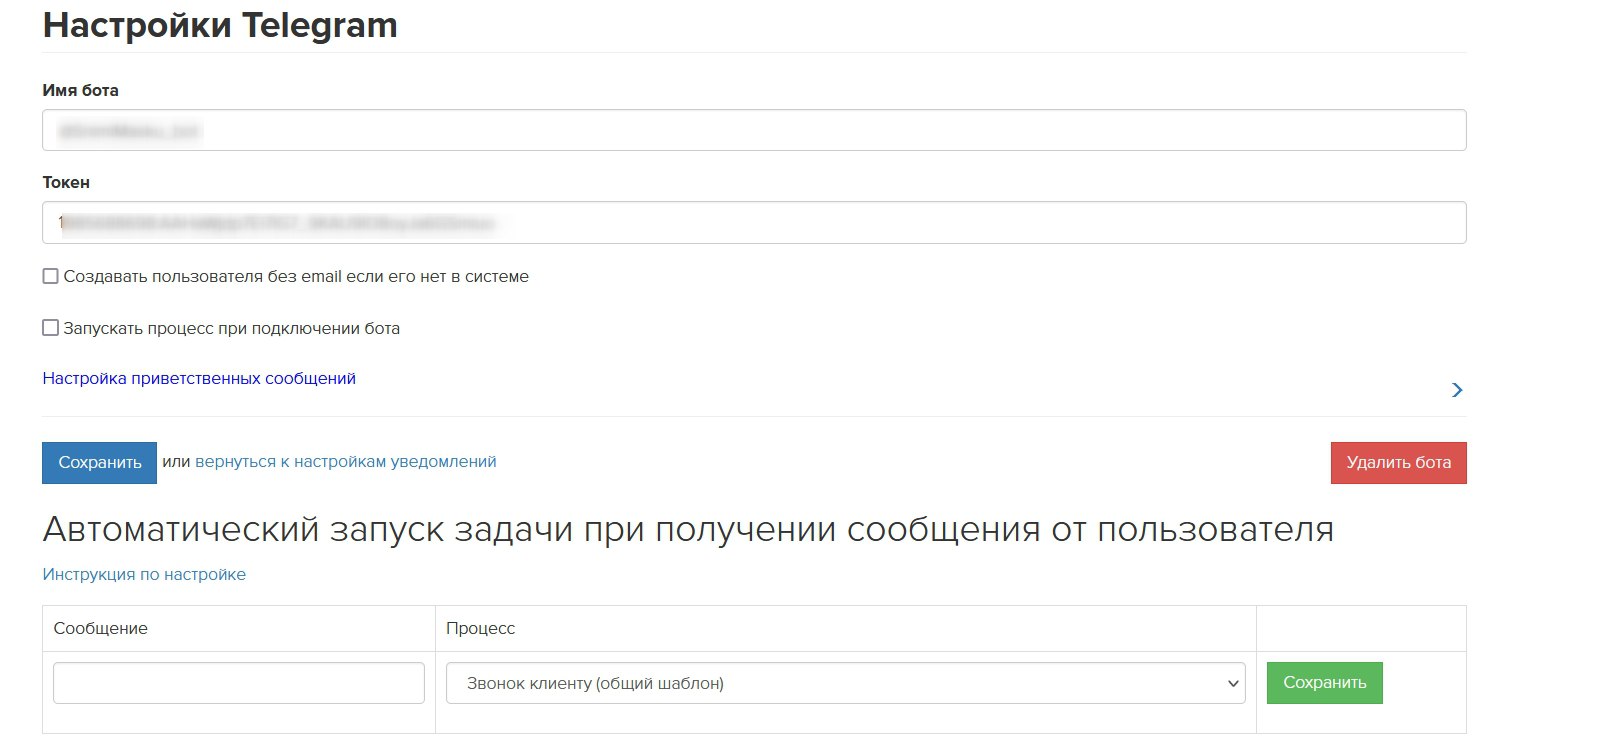Open 'Настройка приветственных сообщений' link

coord(199,378)
